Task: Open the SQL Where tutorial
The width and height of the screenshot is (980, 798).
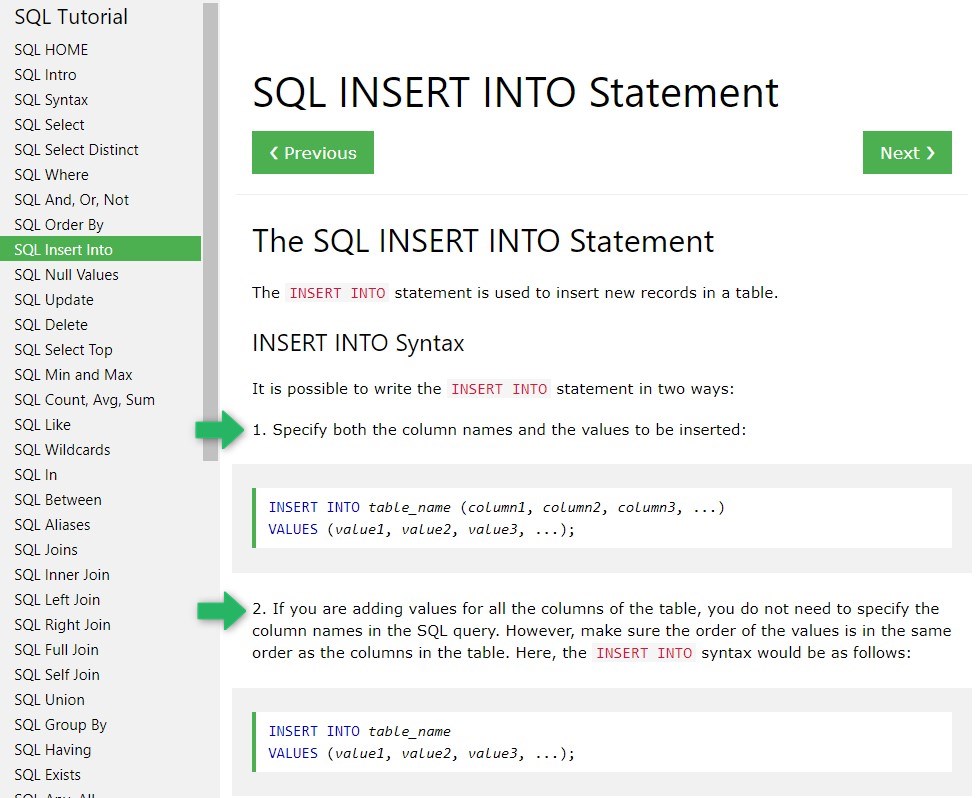Action: pos(51,174)
